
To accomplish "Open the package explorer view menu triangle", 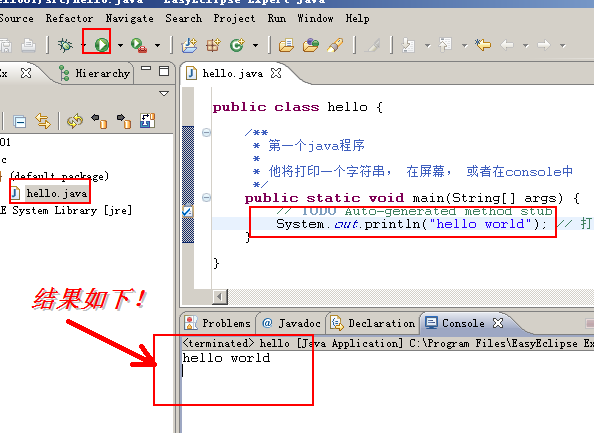I will (x=164, y=93).
